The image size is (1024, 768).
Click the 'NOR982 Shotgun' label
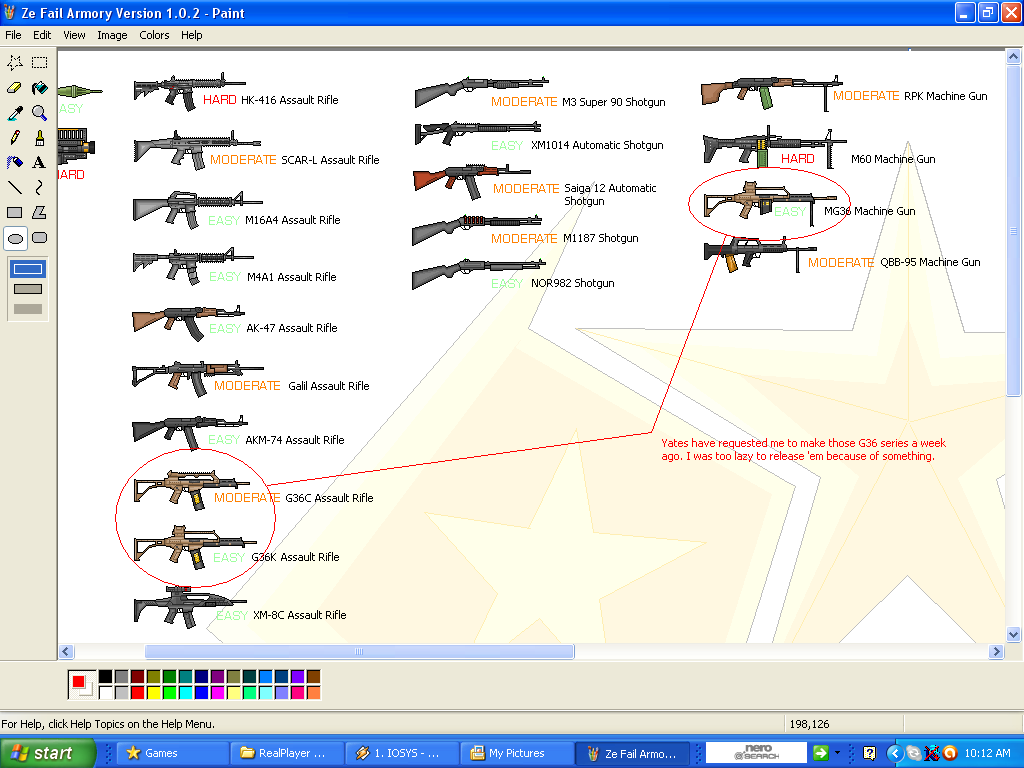(572, 283)
